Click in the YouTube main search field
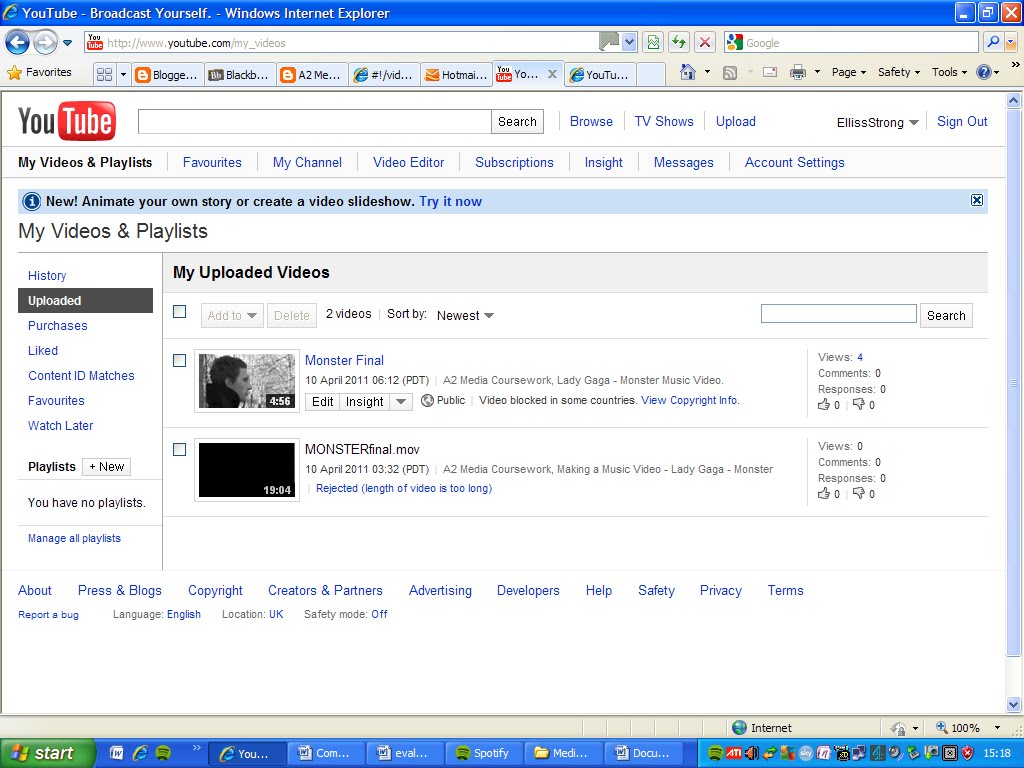The height and width of the screenshot is (768, 1024). [x=314, y=121]
